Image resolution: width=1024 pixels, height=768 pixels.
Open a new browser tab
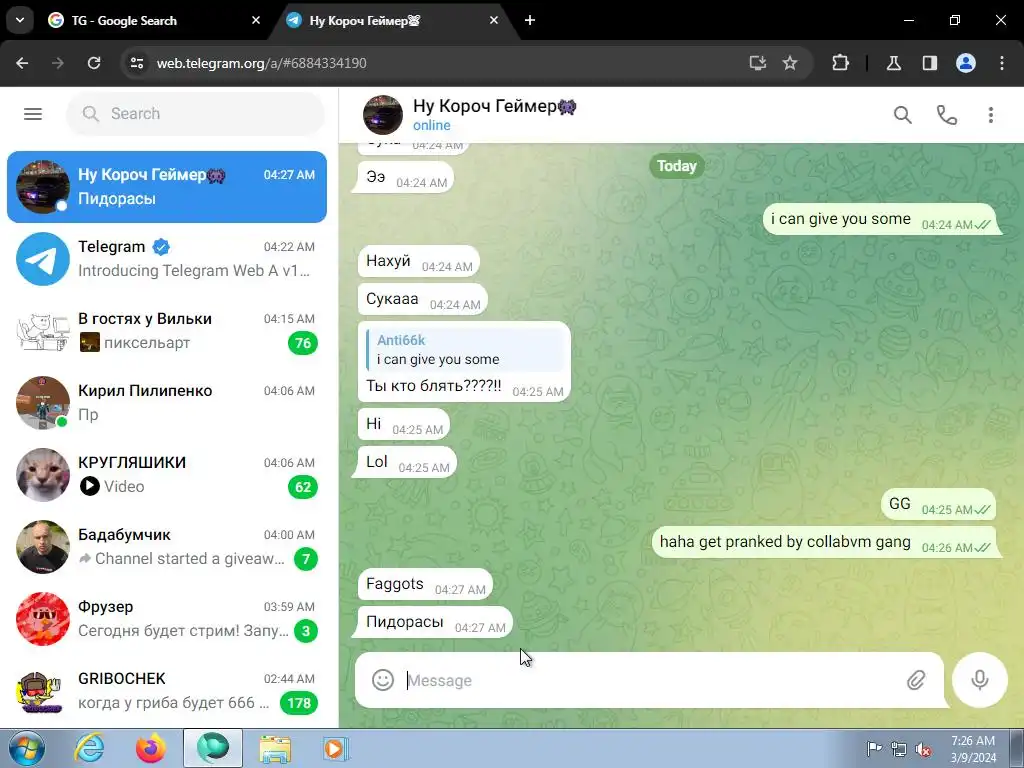pyautogui.click(x=530, y=20)
